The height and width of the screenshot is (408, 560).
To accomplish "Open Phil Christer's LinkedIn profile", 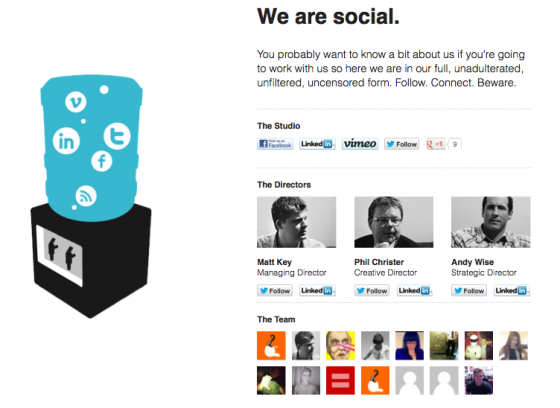I will click(414, 290).
